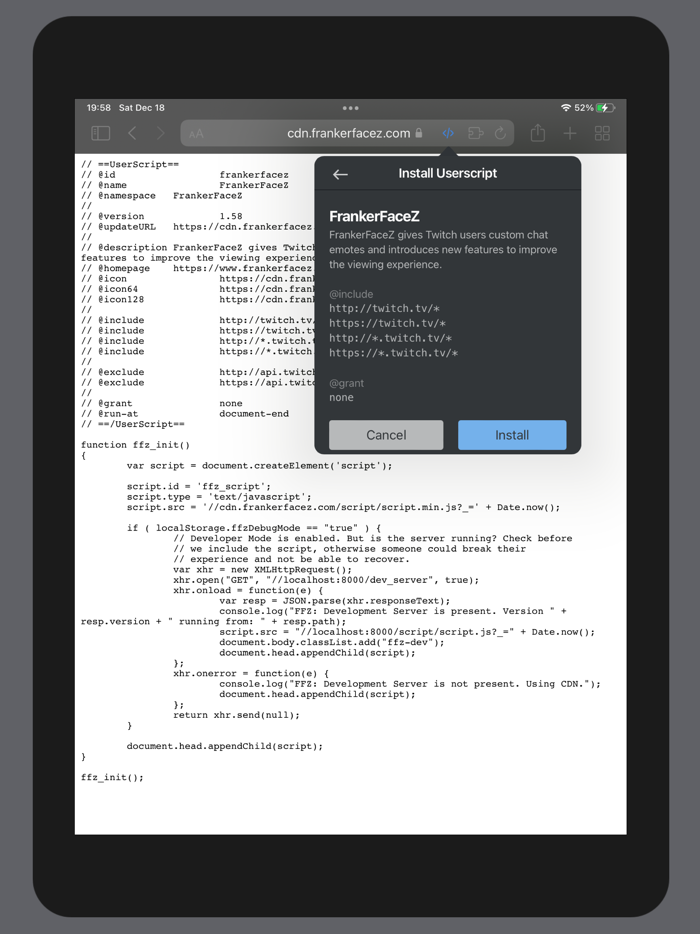Tap the FrankerFaceZ title in the popup
Screen dimensions: 700x934
pyautogui.click(x=374, y=216)
